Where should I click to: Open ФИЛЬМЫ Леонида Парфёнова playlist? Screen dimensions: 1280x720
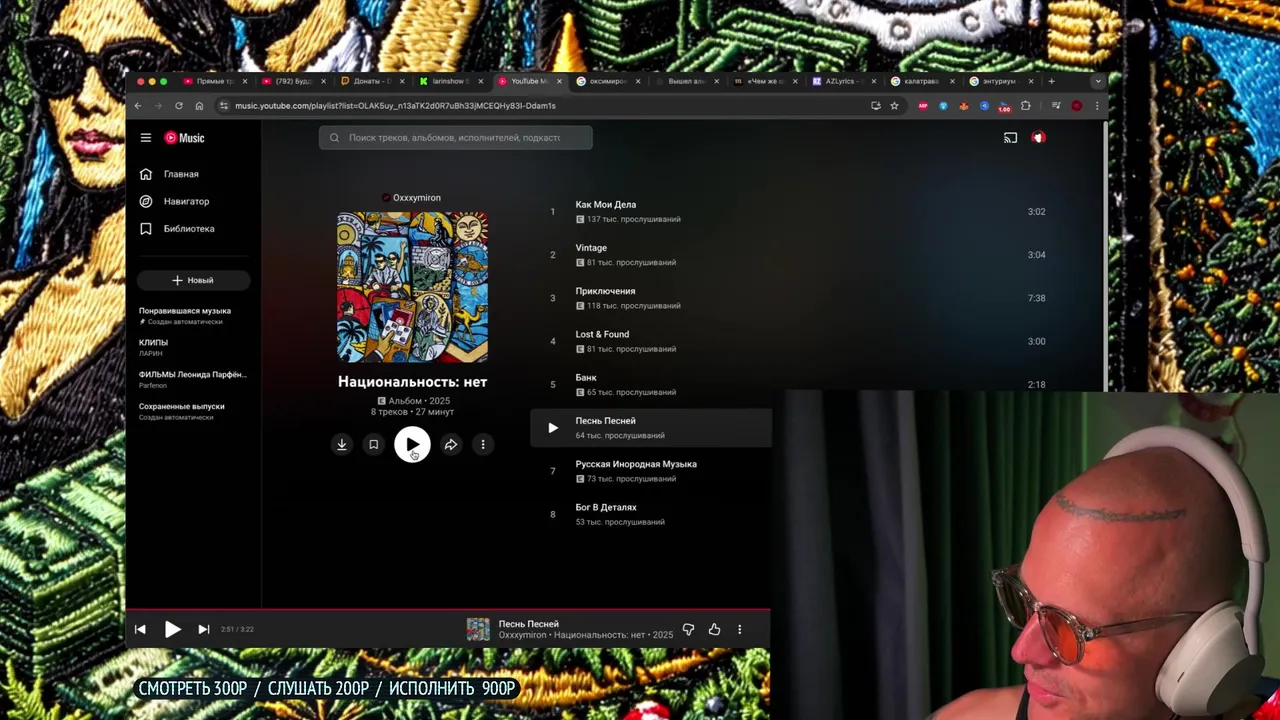point(193,379)
